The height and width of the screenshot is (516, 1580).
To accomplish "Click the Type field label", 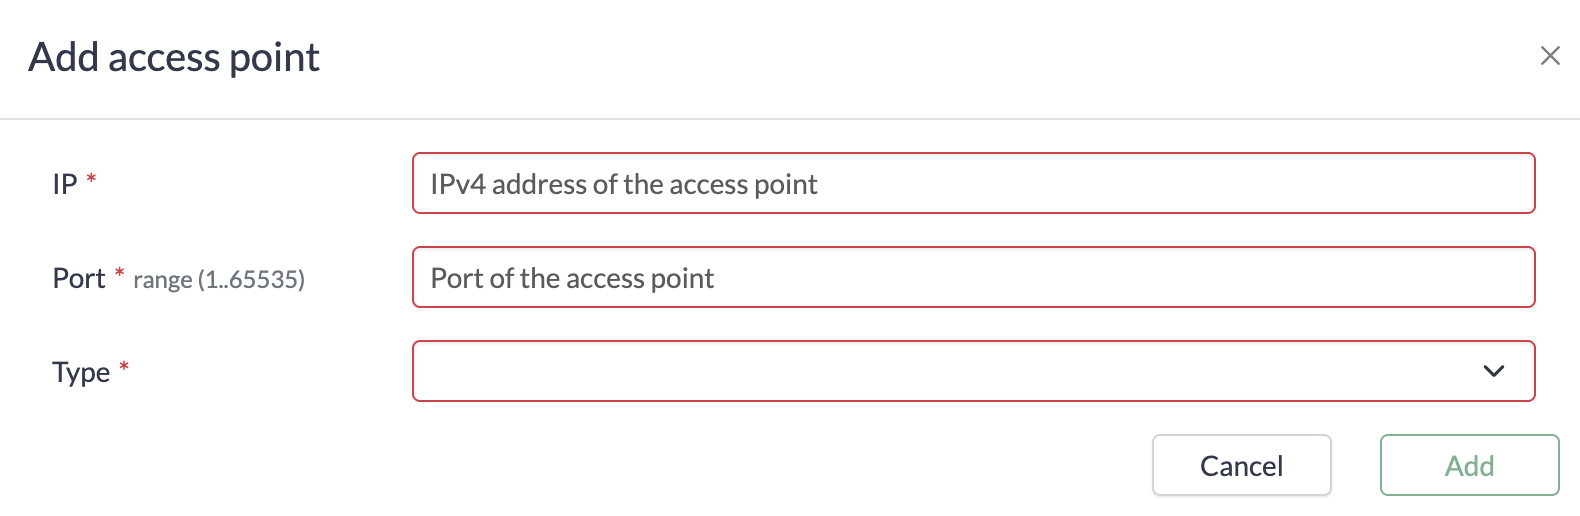I will pyautogui.click(x=81, y=372).
